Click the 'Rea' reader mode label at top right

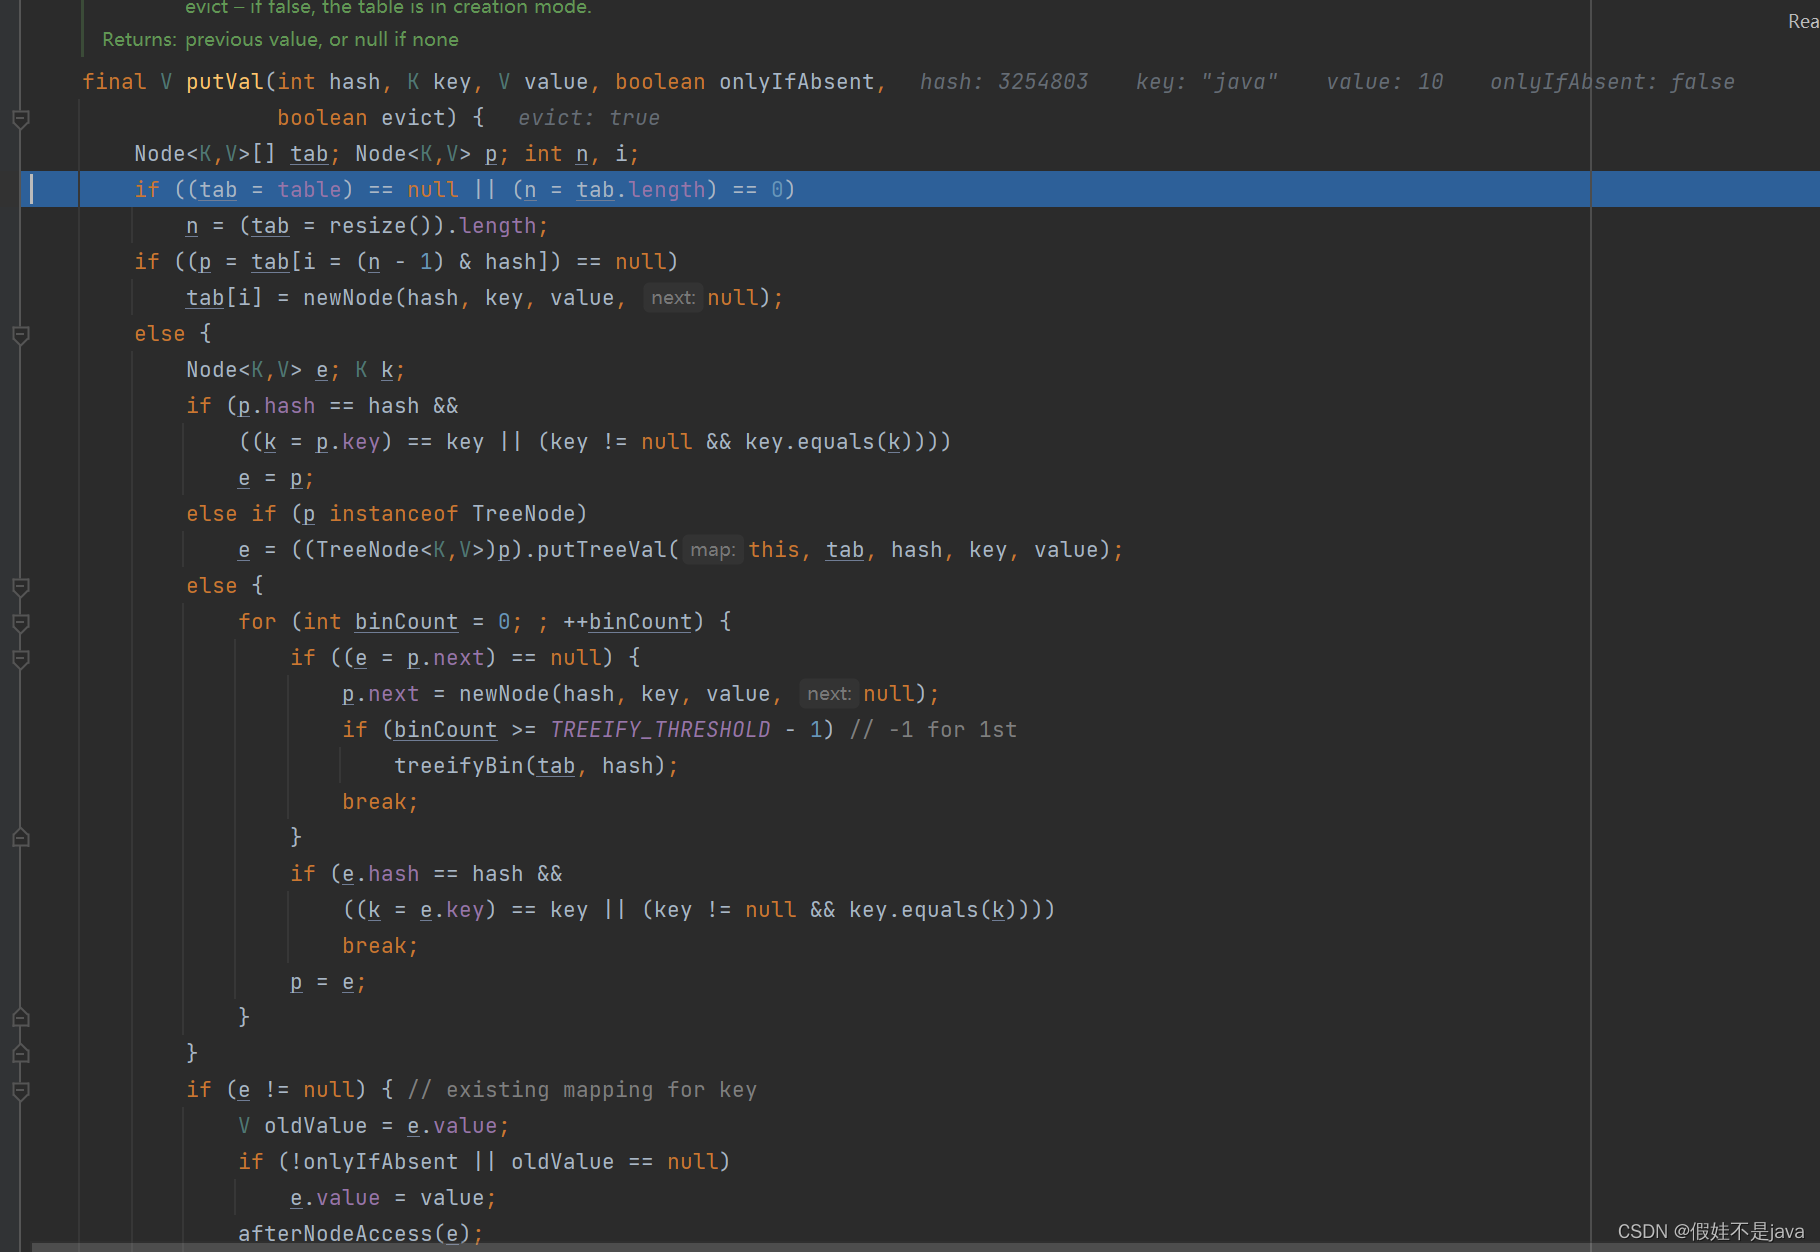point(1803,22)
